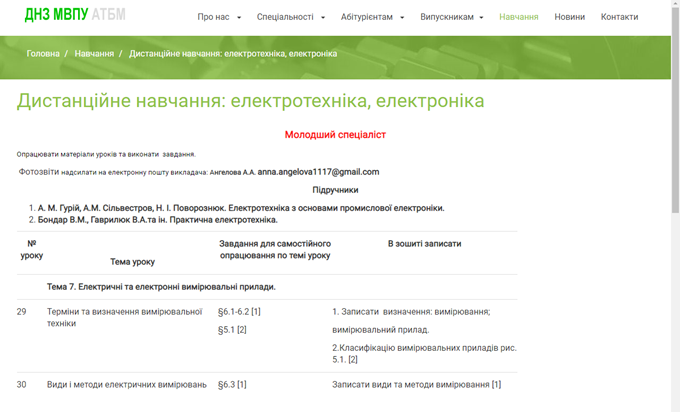681x413 pixels.
Task: Click Головна in the breadcrumb
Action: coord(43,54)
